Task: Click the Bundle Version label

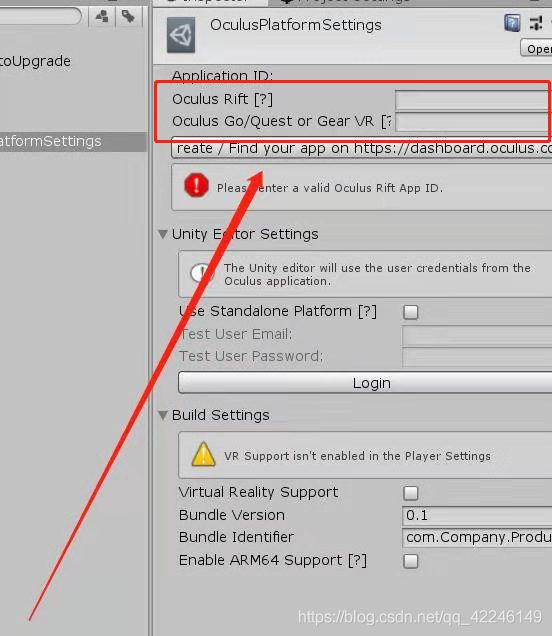Action: pyautogui.click(x=232, y=515)
